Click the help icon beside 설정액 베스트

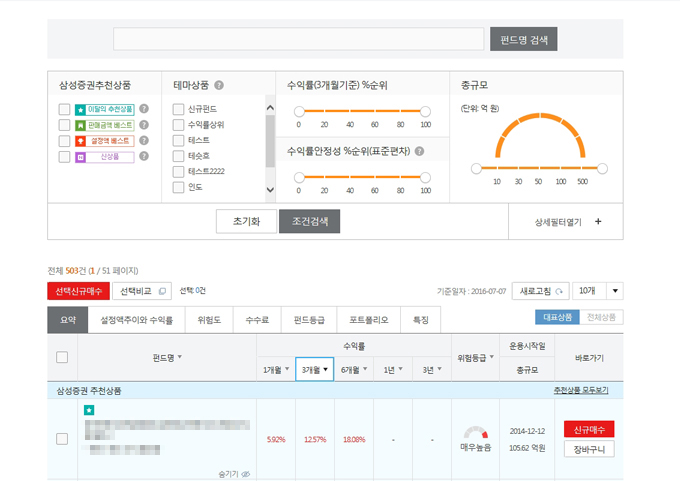click(144, 141)
